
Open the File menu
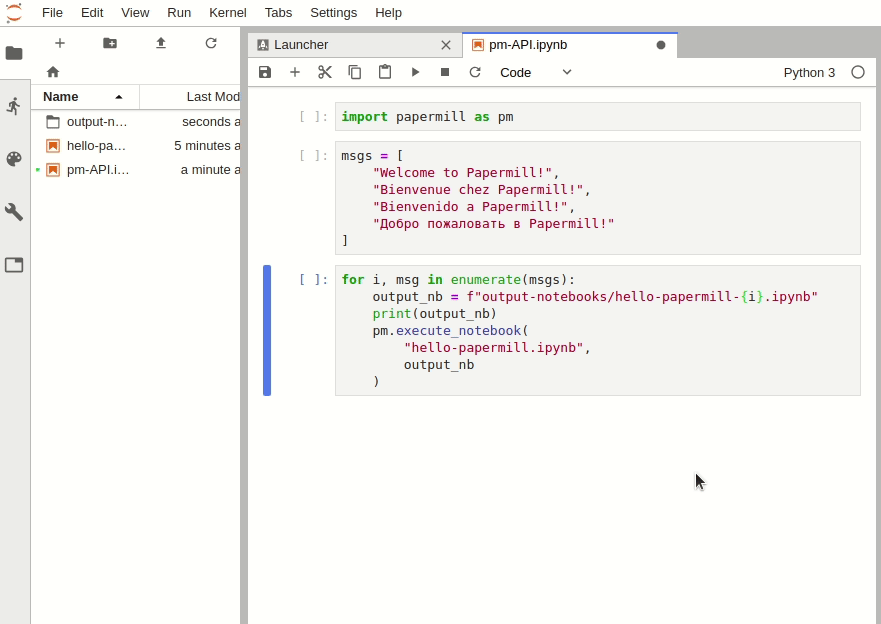[x=52, y=12]
